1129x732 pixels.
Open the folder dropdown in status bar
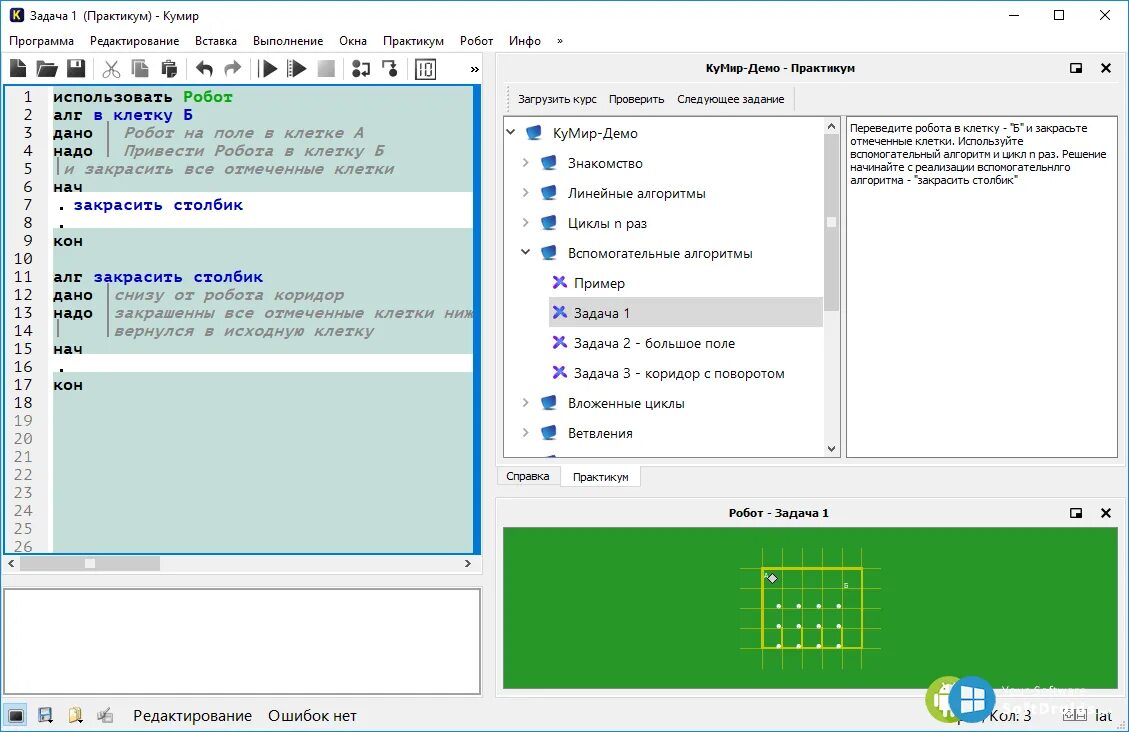coord(76,715)
